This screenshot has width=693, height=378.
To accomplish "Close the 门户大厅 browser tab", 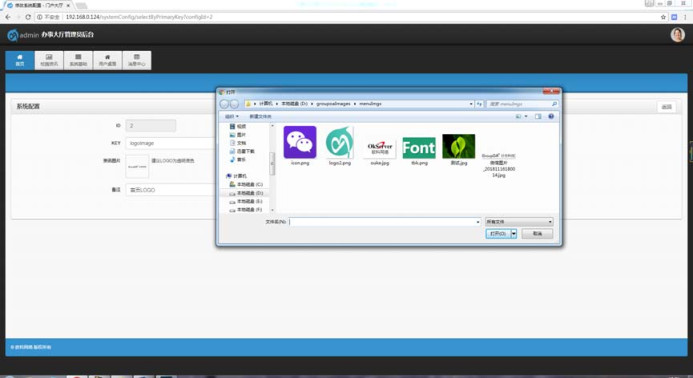I will [69, 5].
